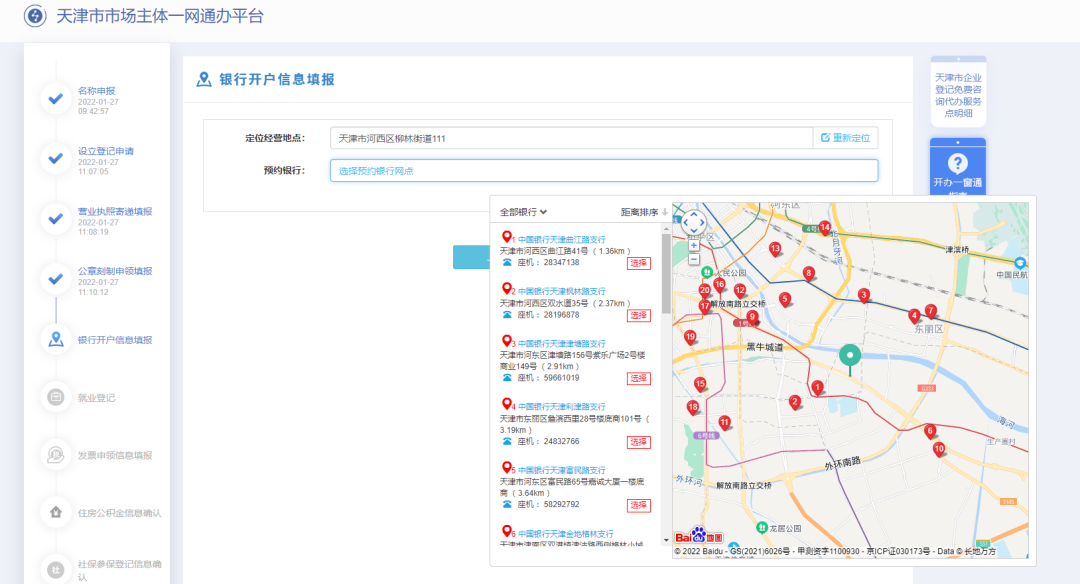Click the bank list vertical scrollbar thumb
The height and width of the screenshot is (584, 1080).
coord(666,273)
